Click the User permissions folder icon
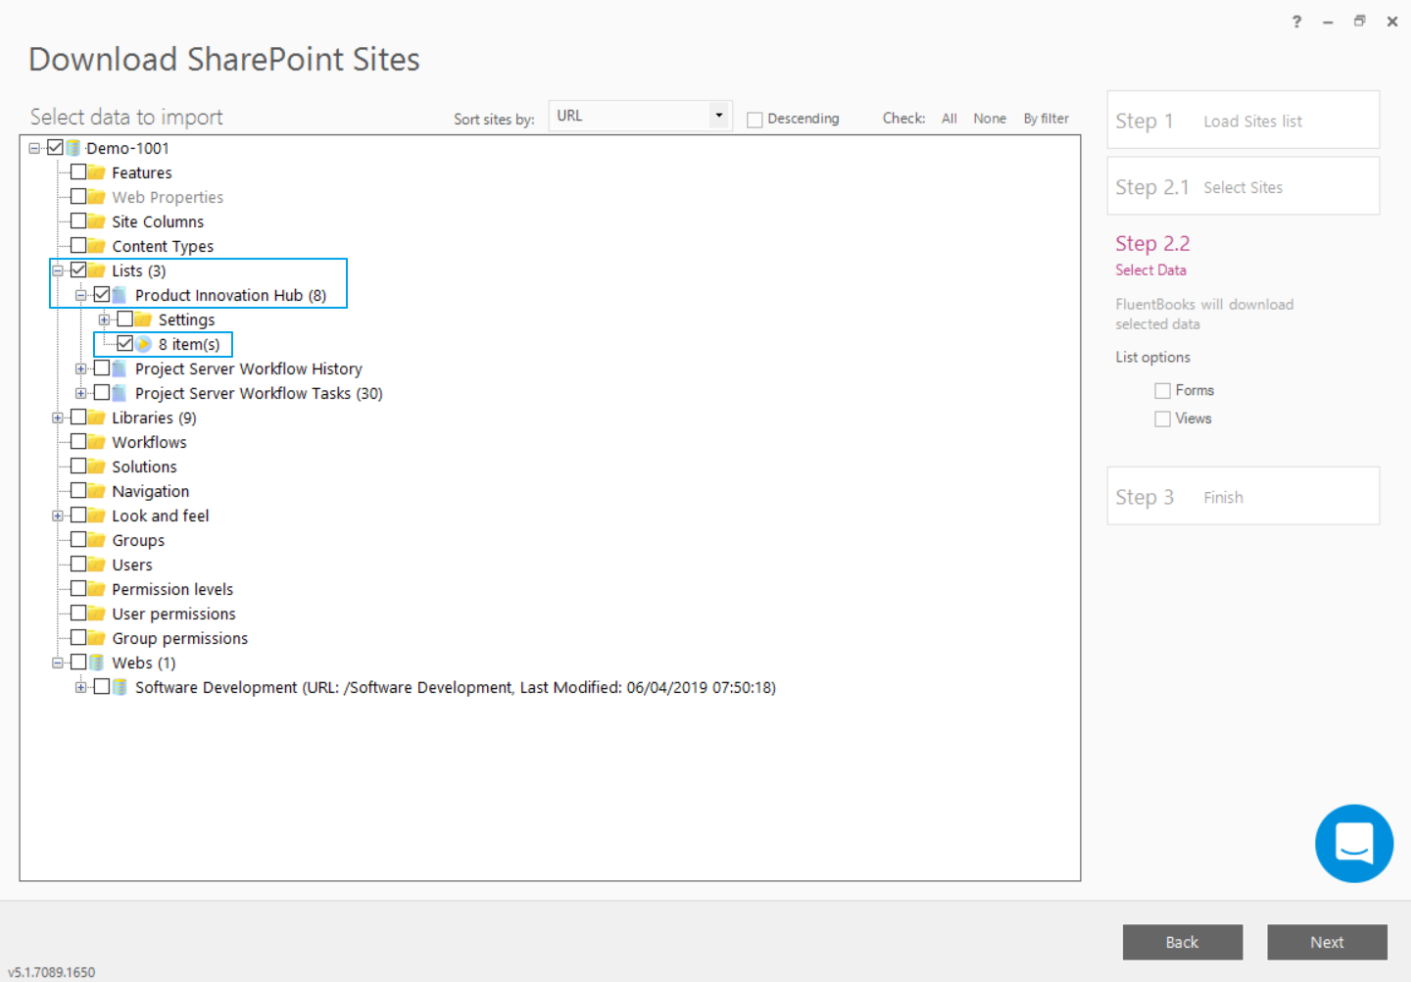Viewport: 1411px width, 982px height. [x=96, y=613]
